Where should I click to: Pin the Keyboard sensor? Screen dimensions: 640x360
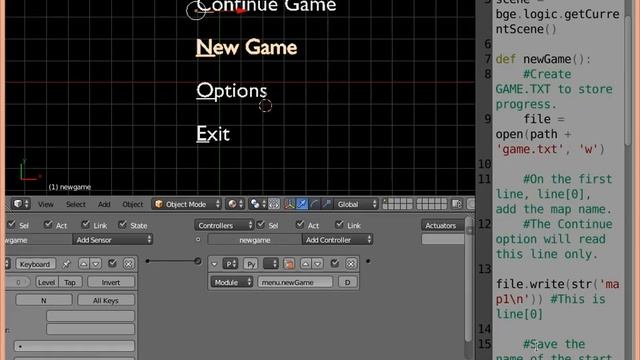pyautogui.click(x=66, y=264)
